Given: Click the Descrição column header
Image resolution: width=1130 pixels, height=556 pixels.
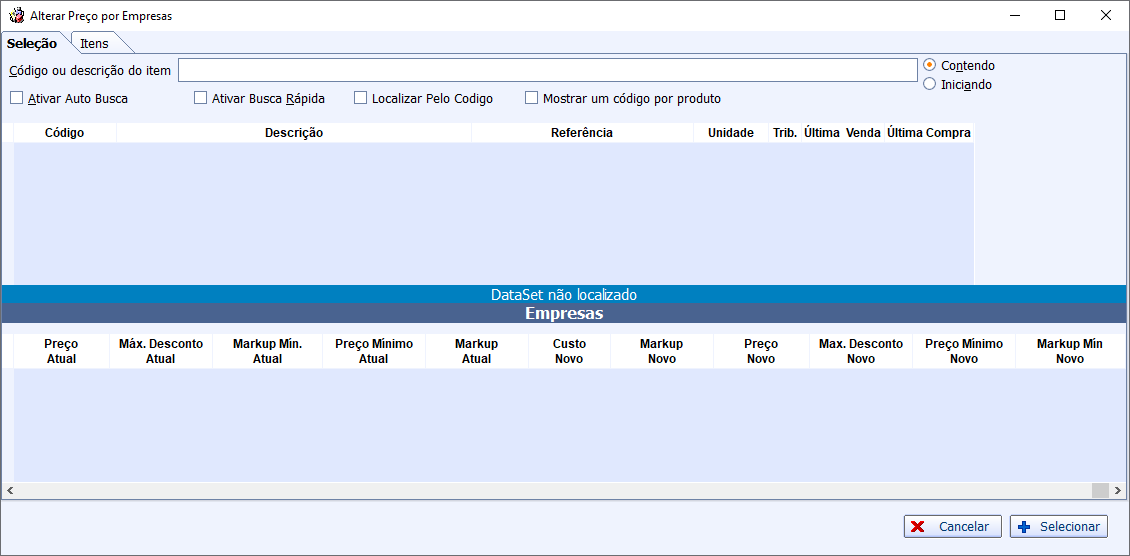Looking at the screenshot, I should (x=294, y=133).
